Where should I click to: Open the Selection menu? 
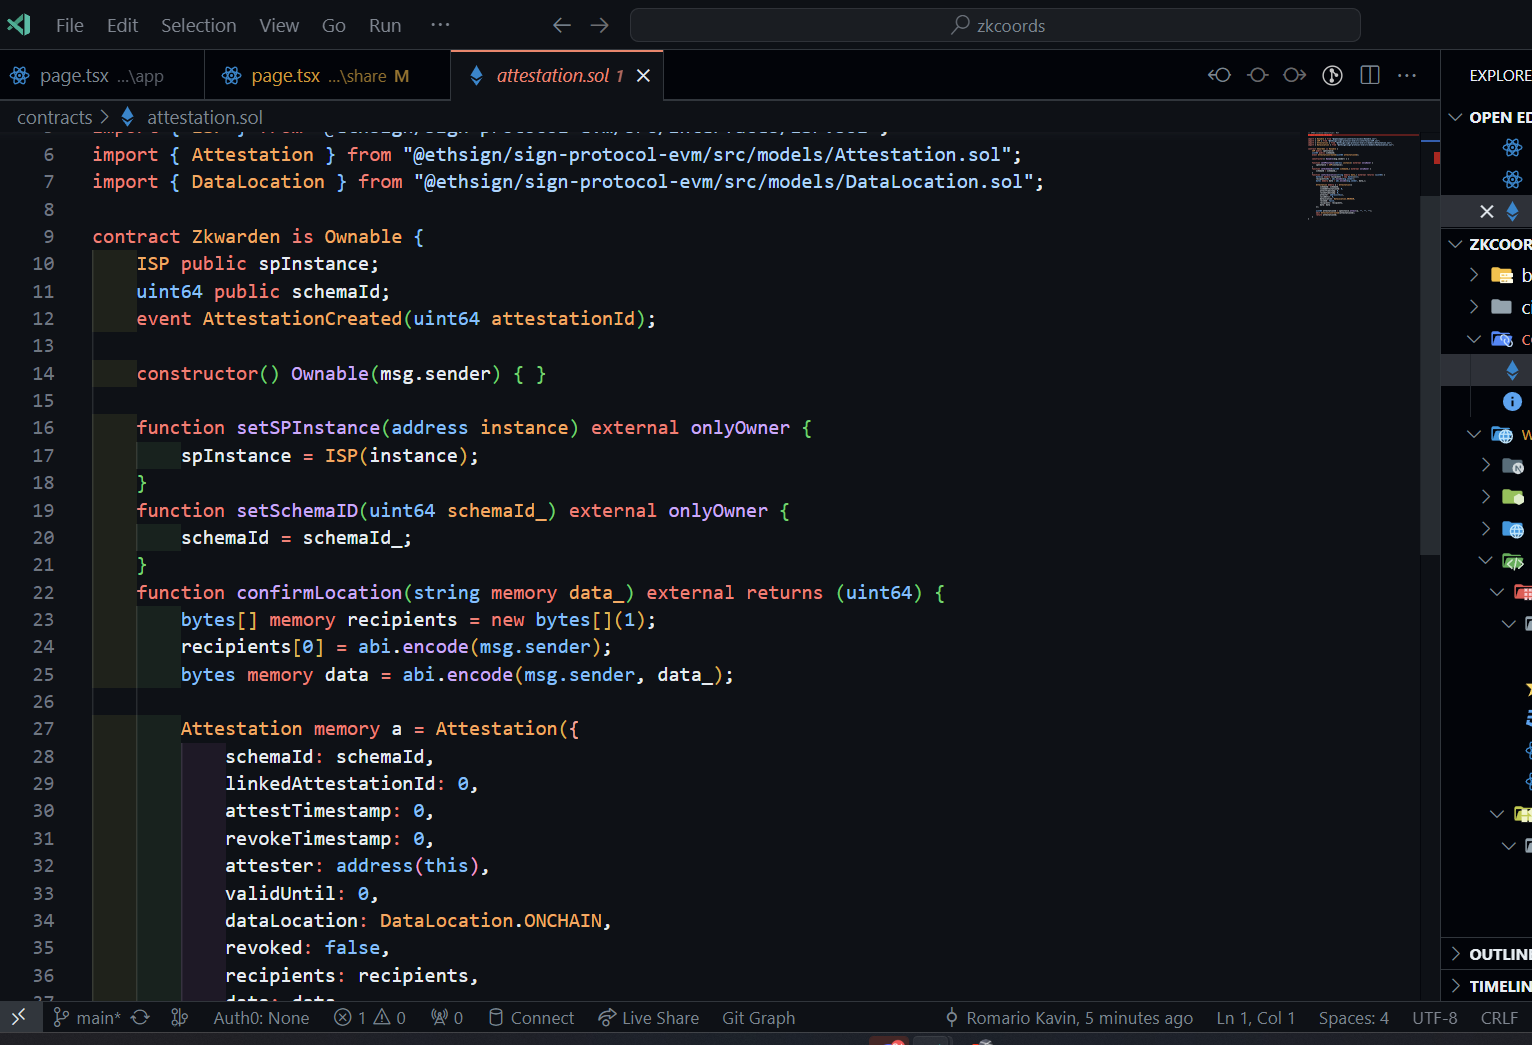tap(199, 26)
